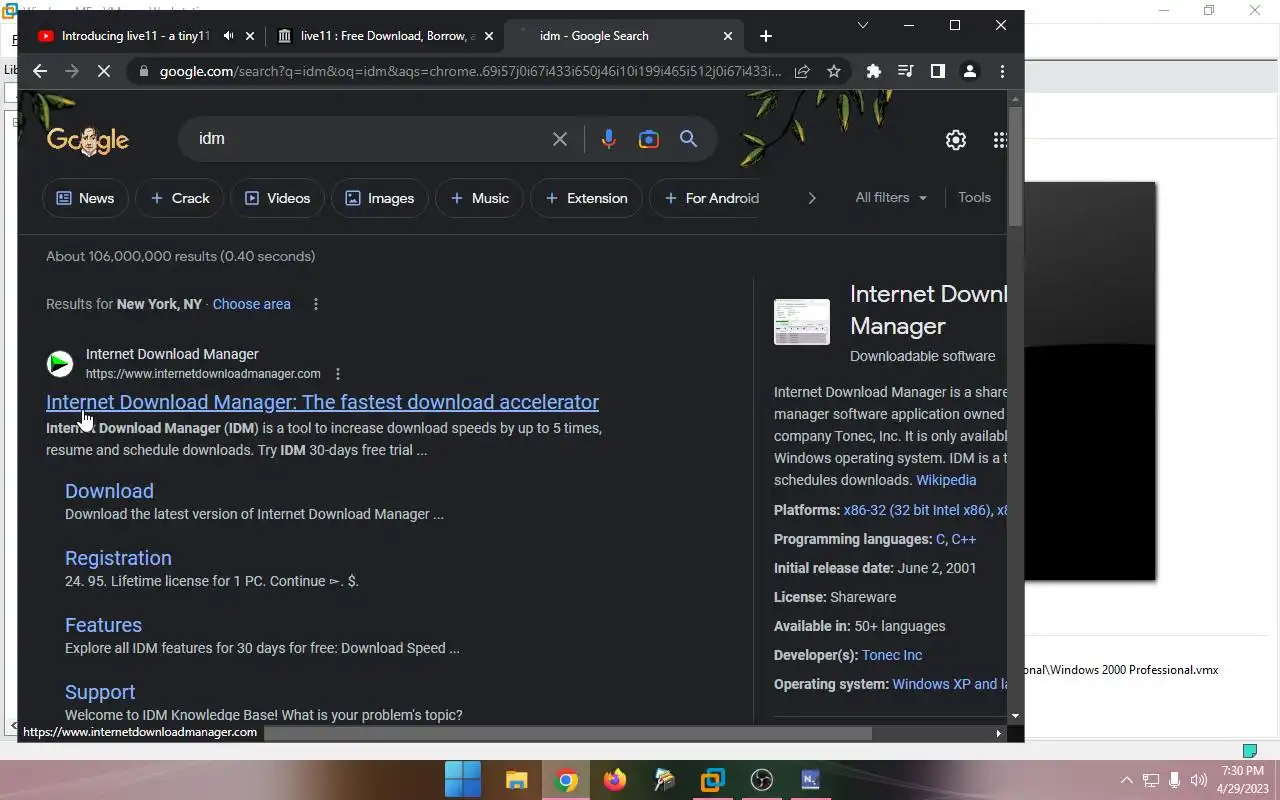Filter results by News
1280x800 pixels.
click(85, 198)
